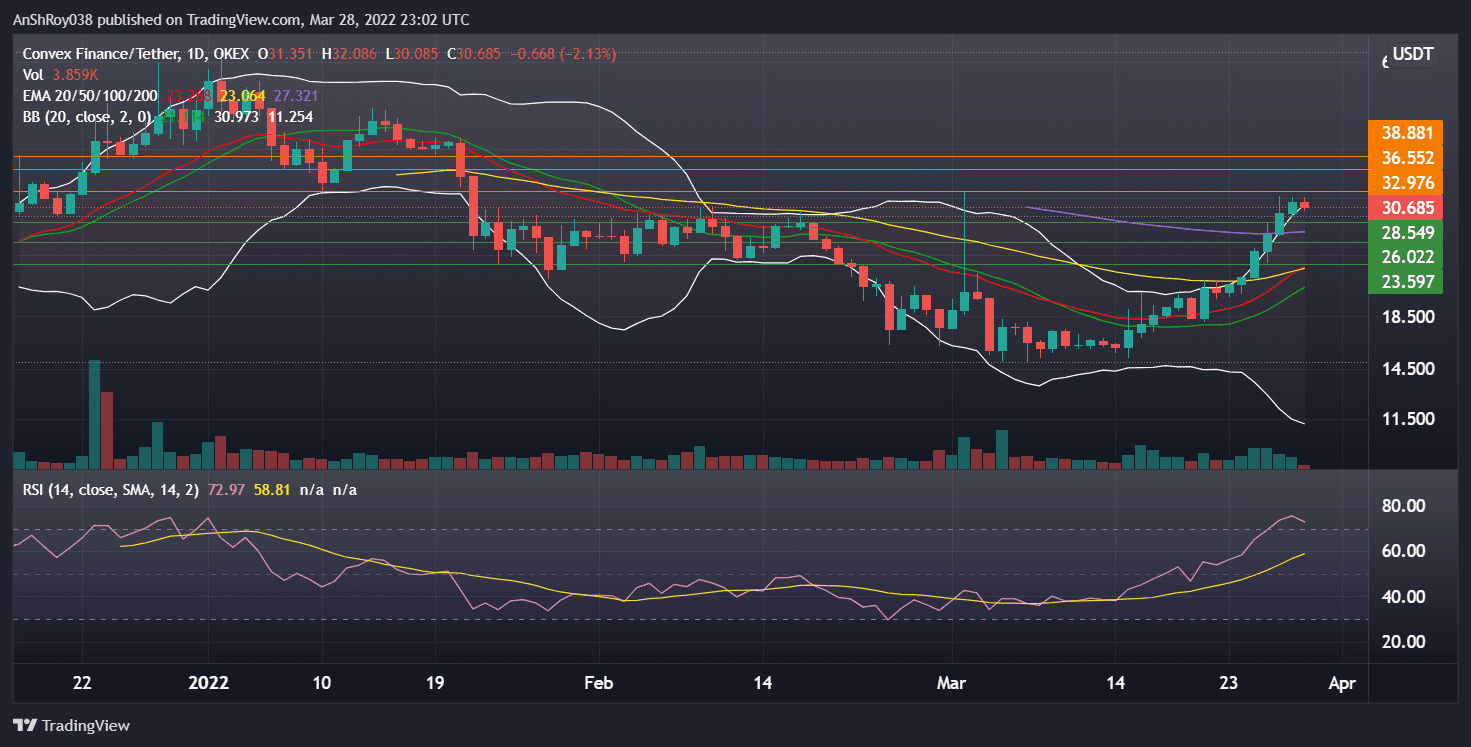Select the Apr label on the time axis
The image size is (1471, 747).
1343,683
